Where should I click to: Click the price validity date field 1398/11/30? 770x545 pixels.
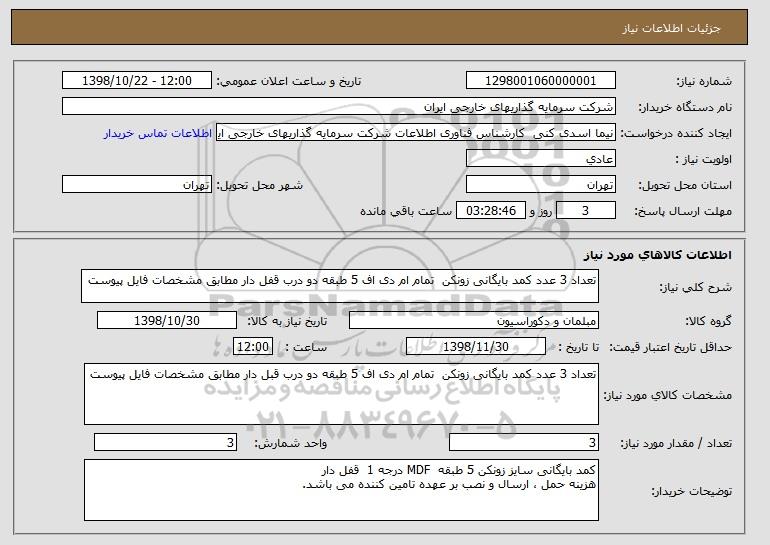click(476, 347)
